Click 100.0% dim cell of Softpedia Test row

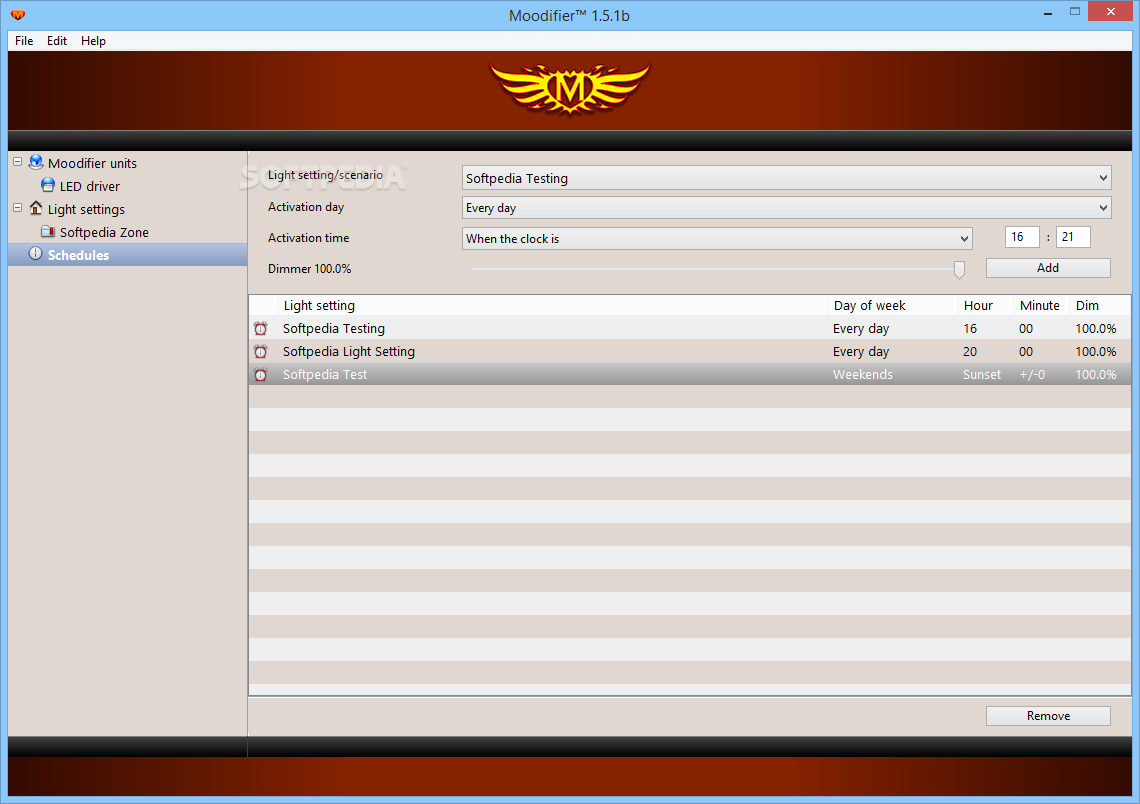click(1096, 374)
